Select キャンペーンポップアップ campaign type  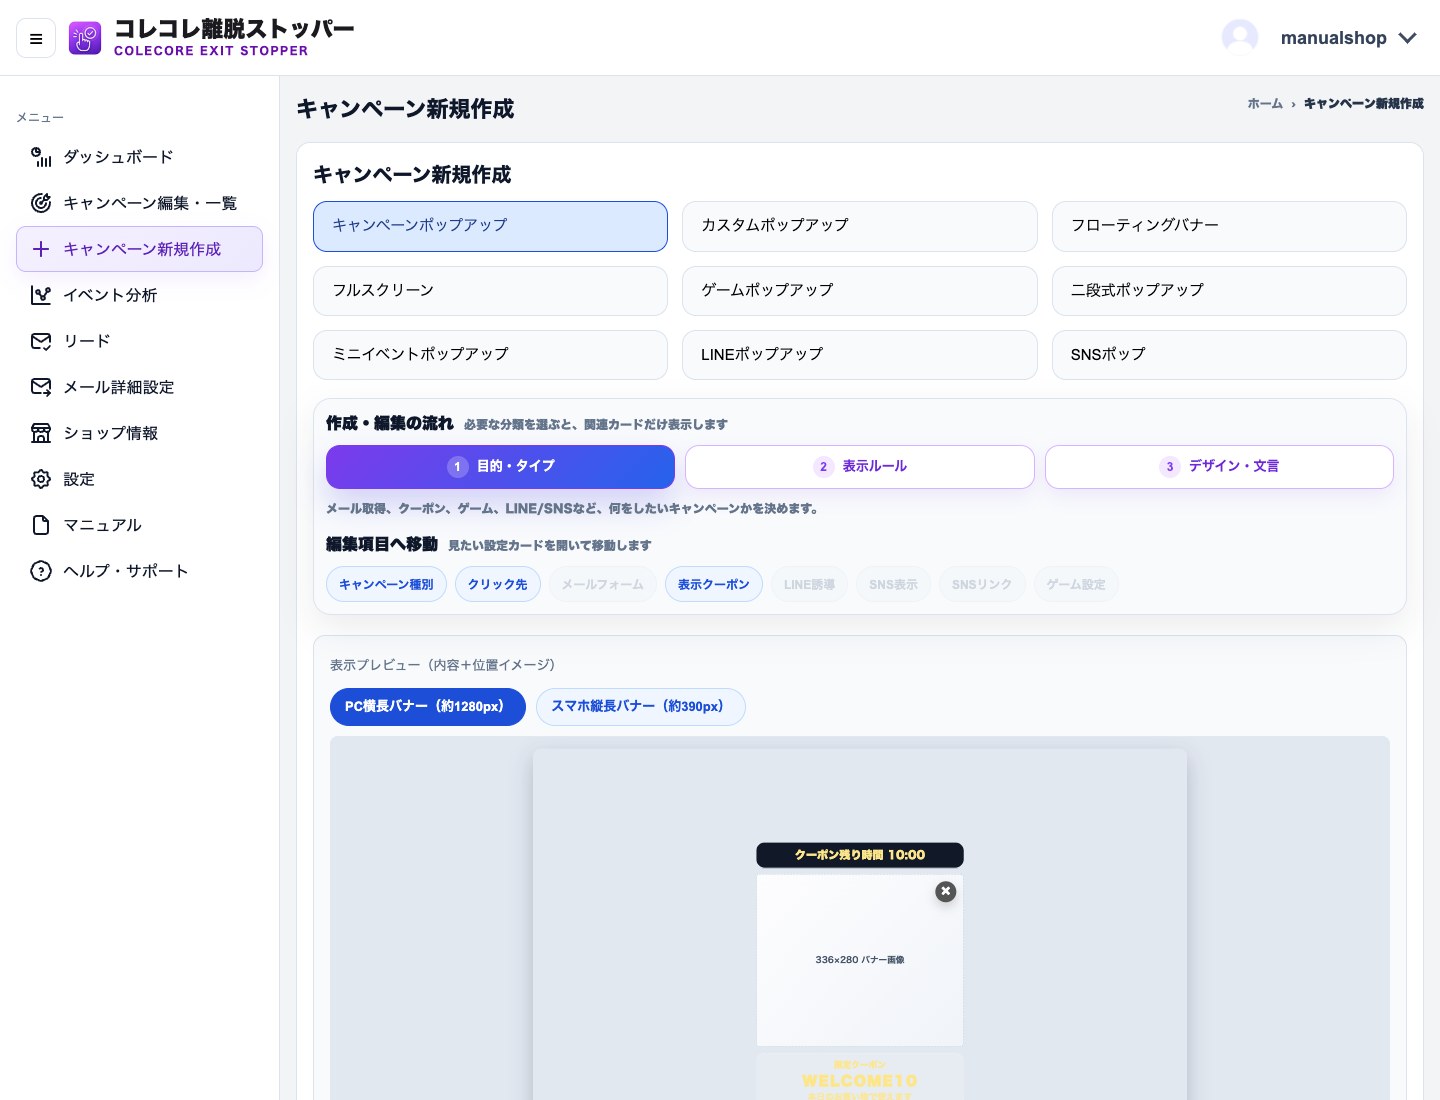(x=490, y=226)
